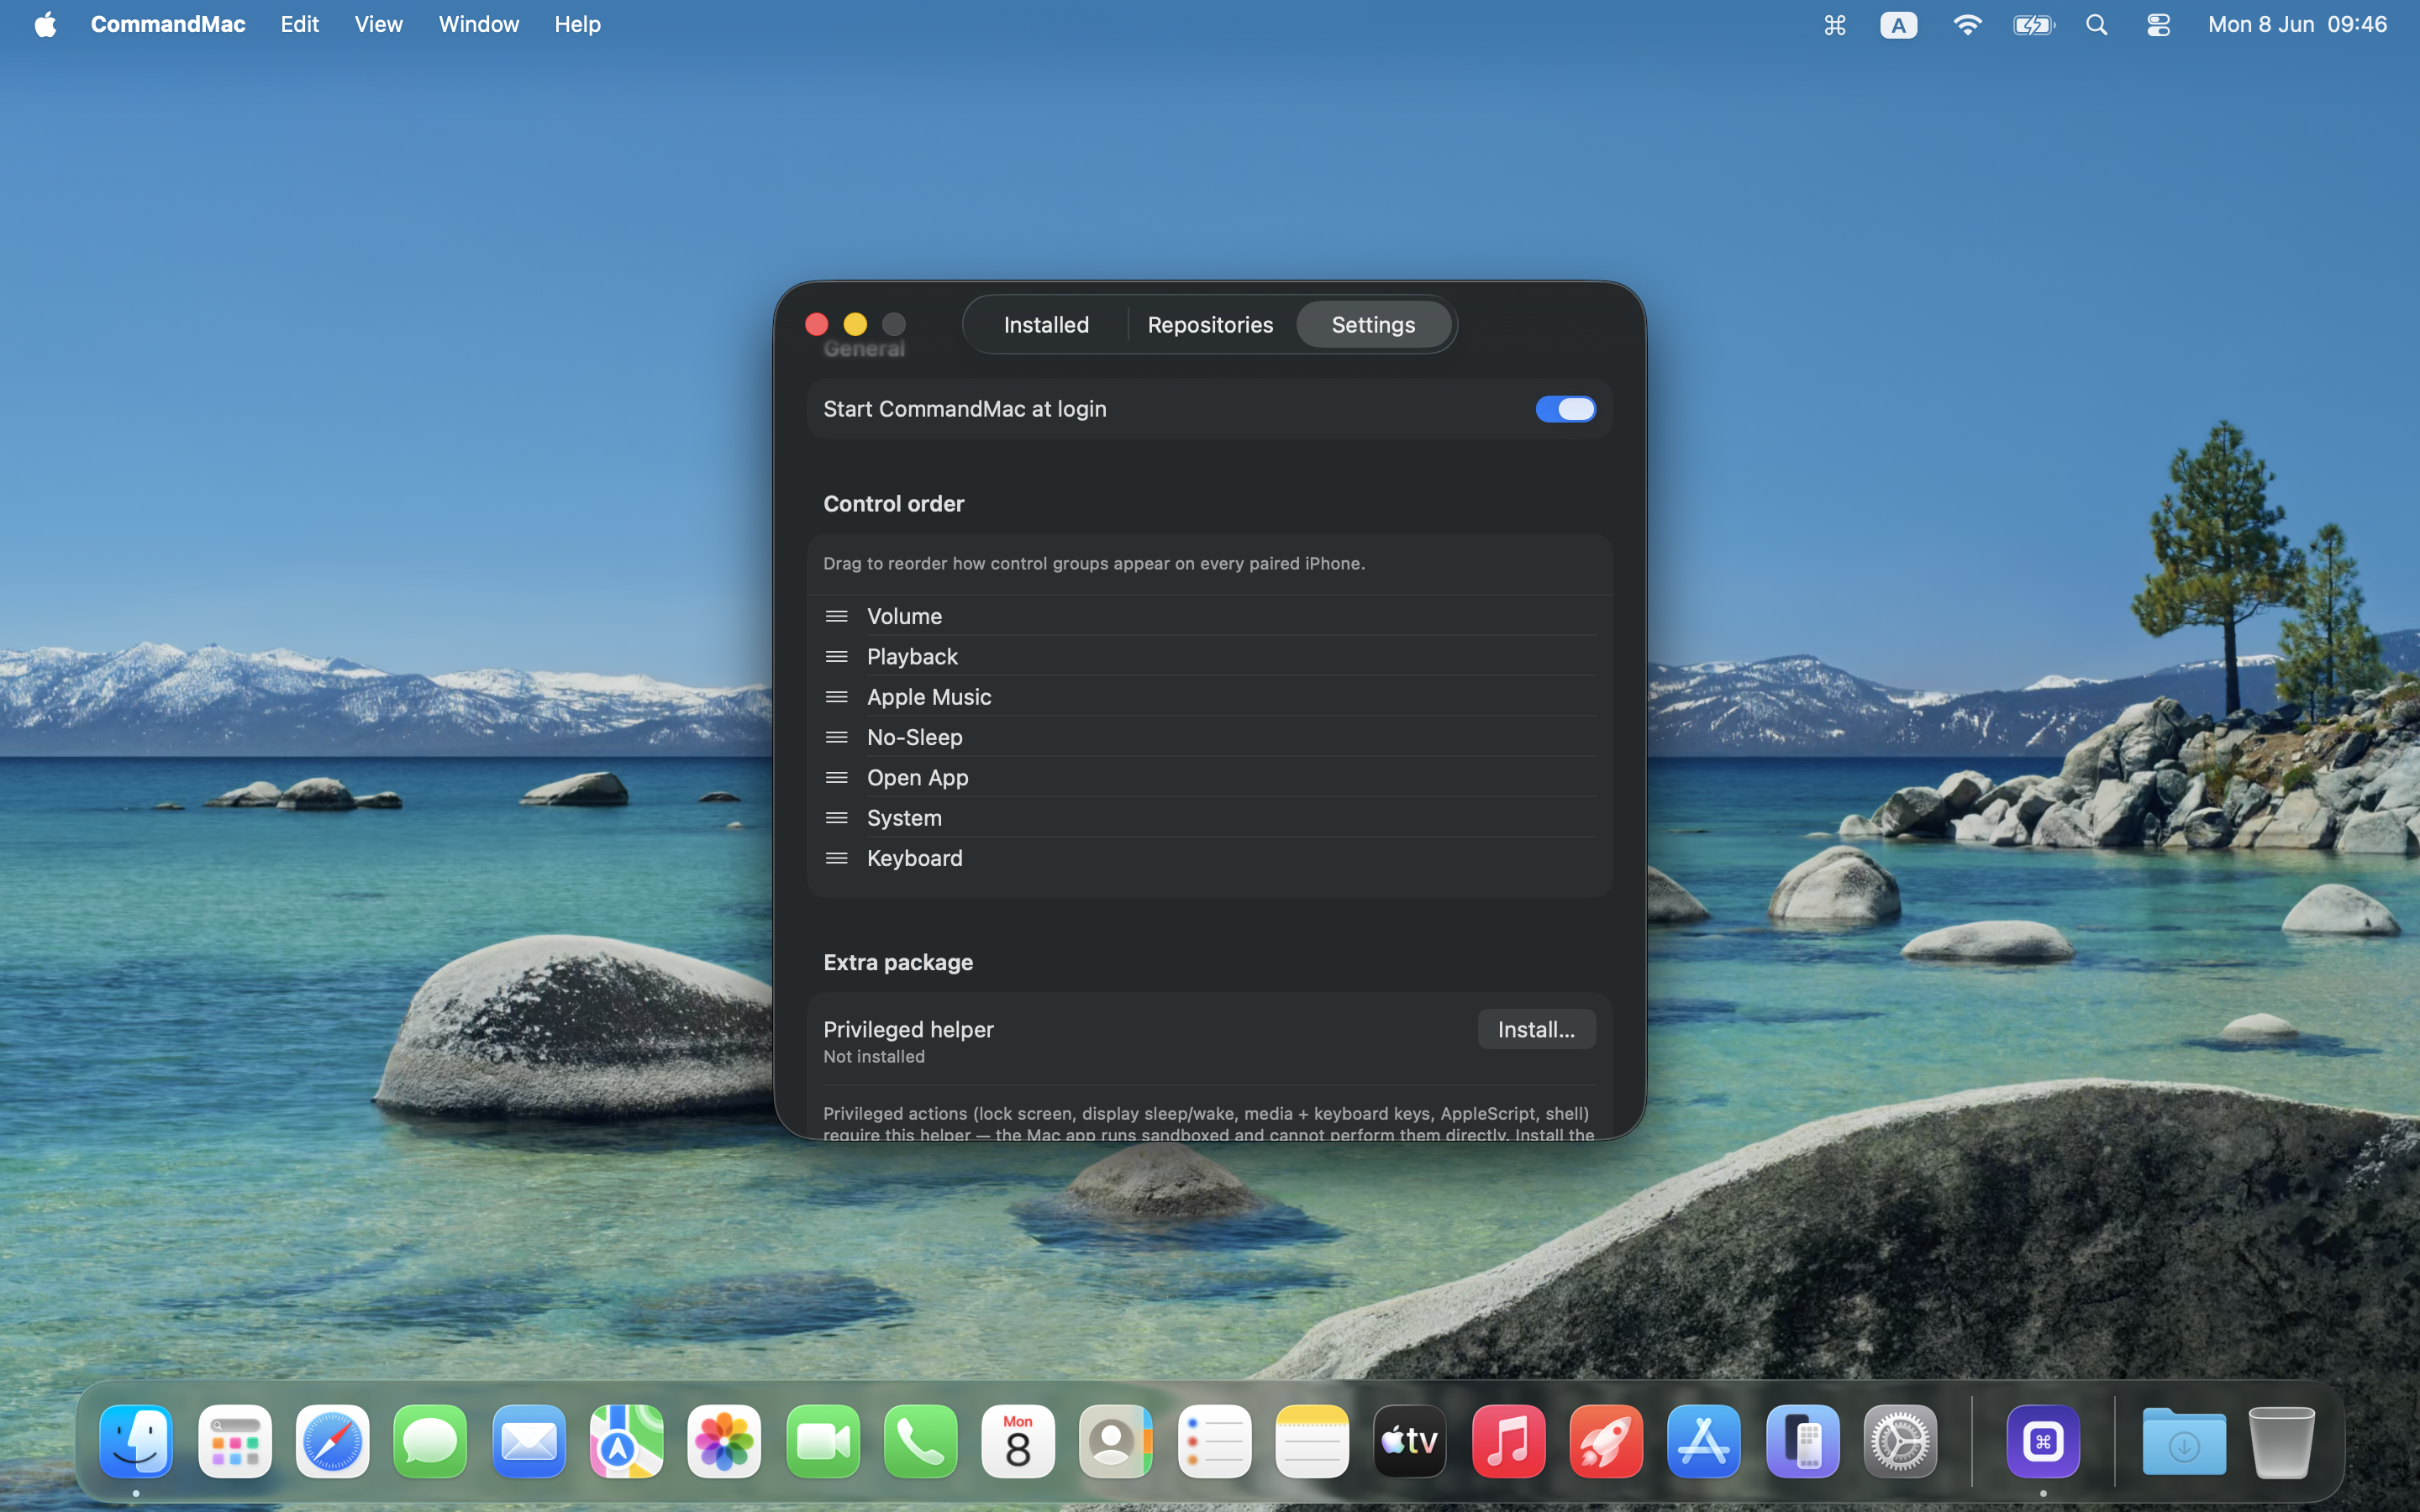Switch to the Repositories tab
Image resolution: width=2420 pixels, height=1512 pixels.
point(1210,324)
